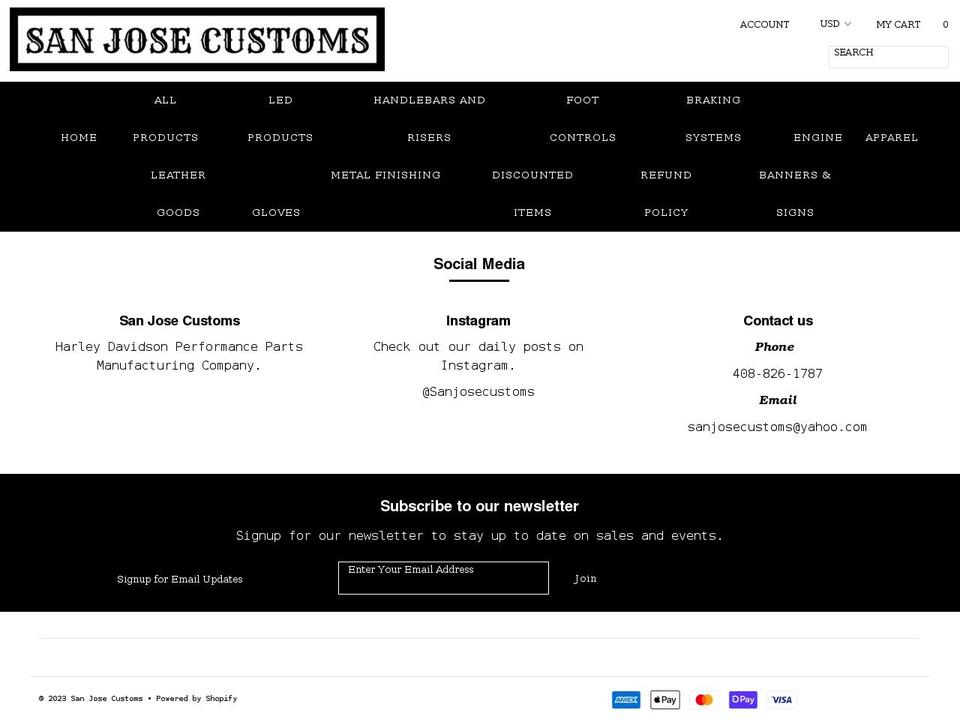Click the Join newsletter button
This screenshot has width=960, height=728.
585,579
